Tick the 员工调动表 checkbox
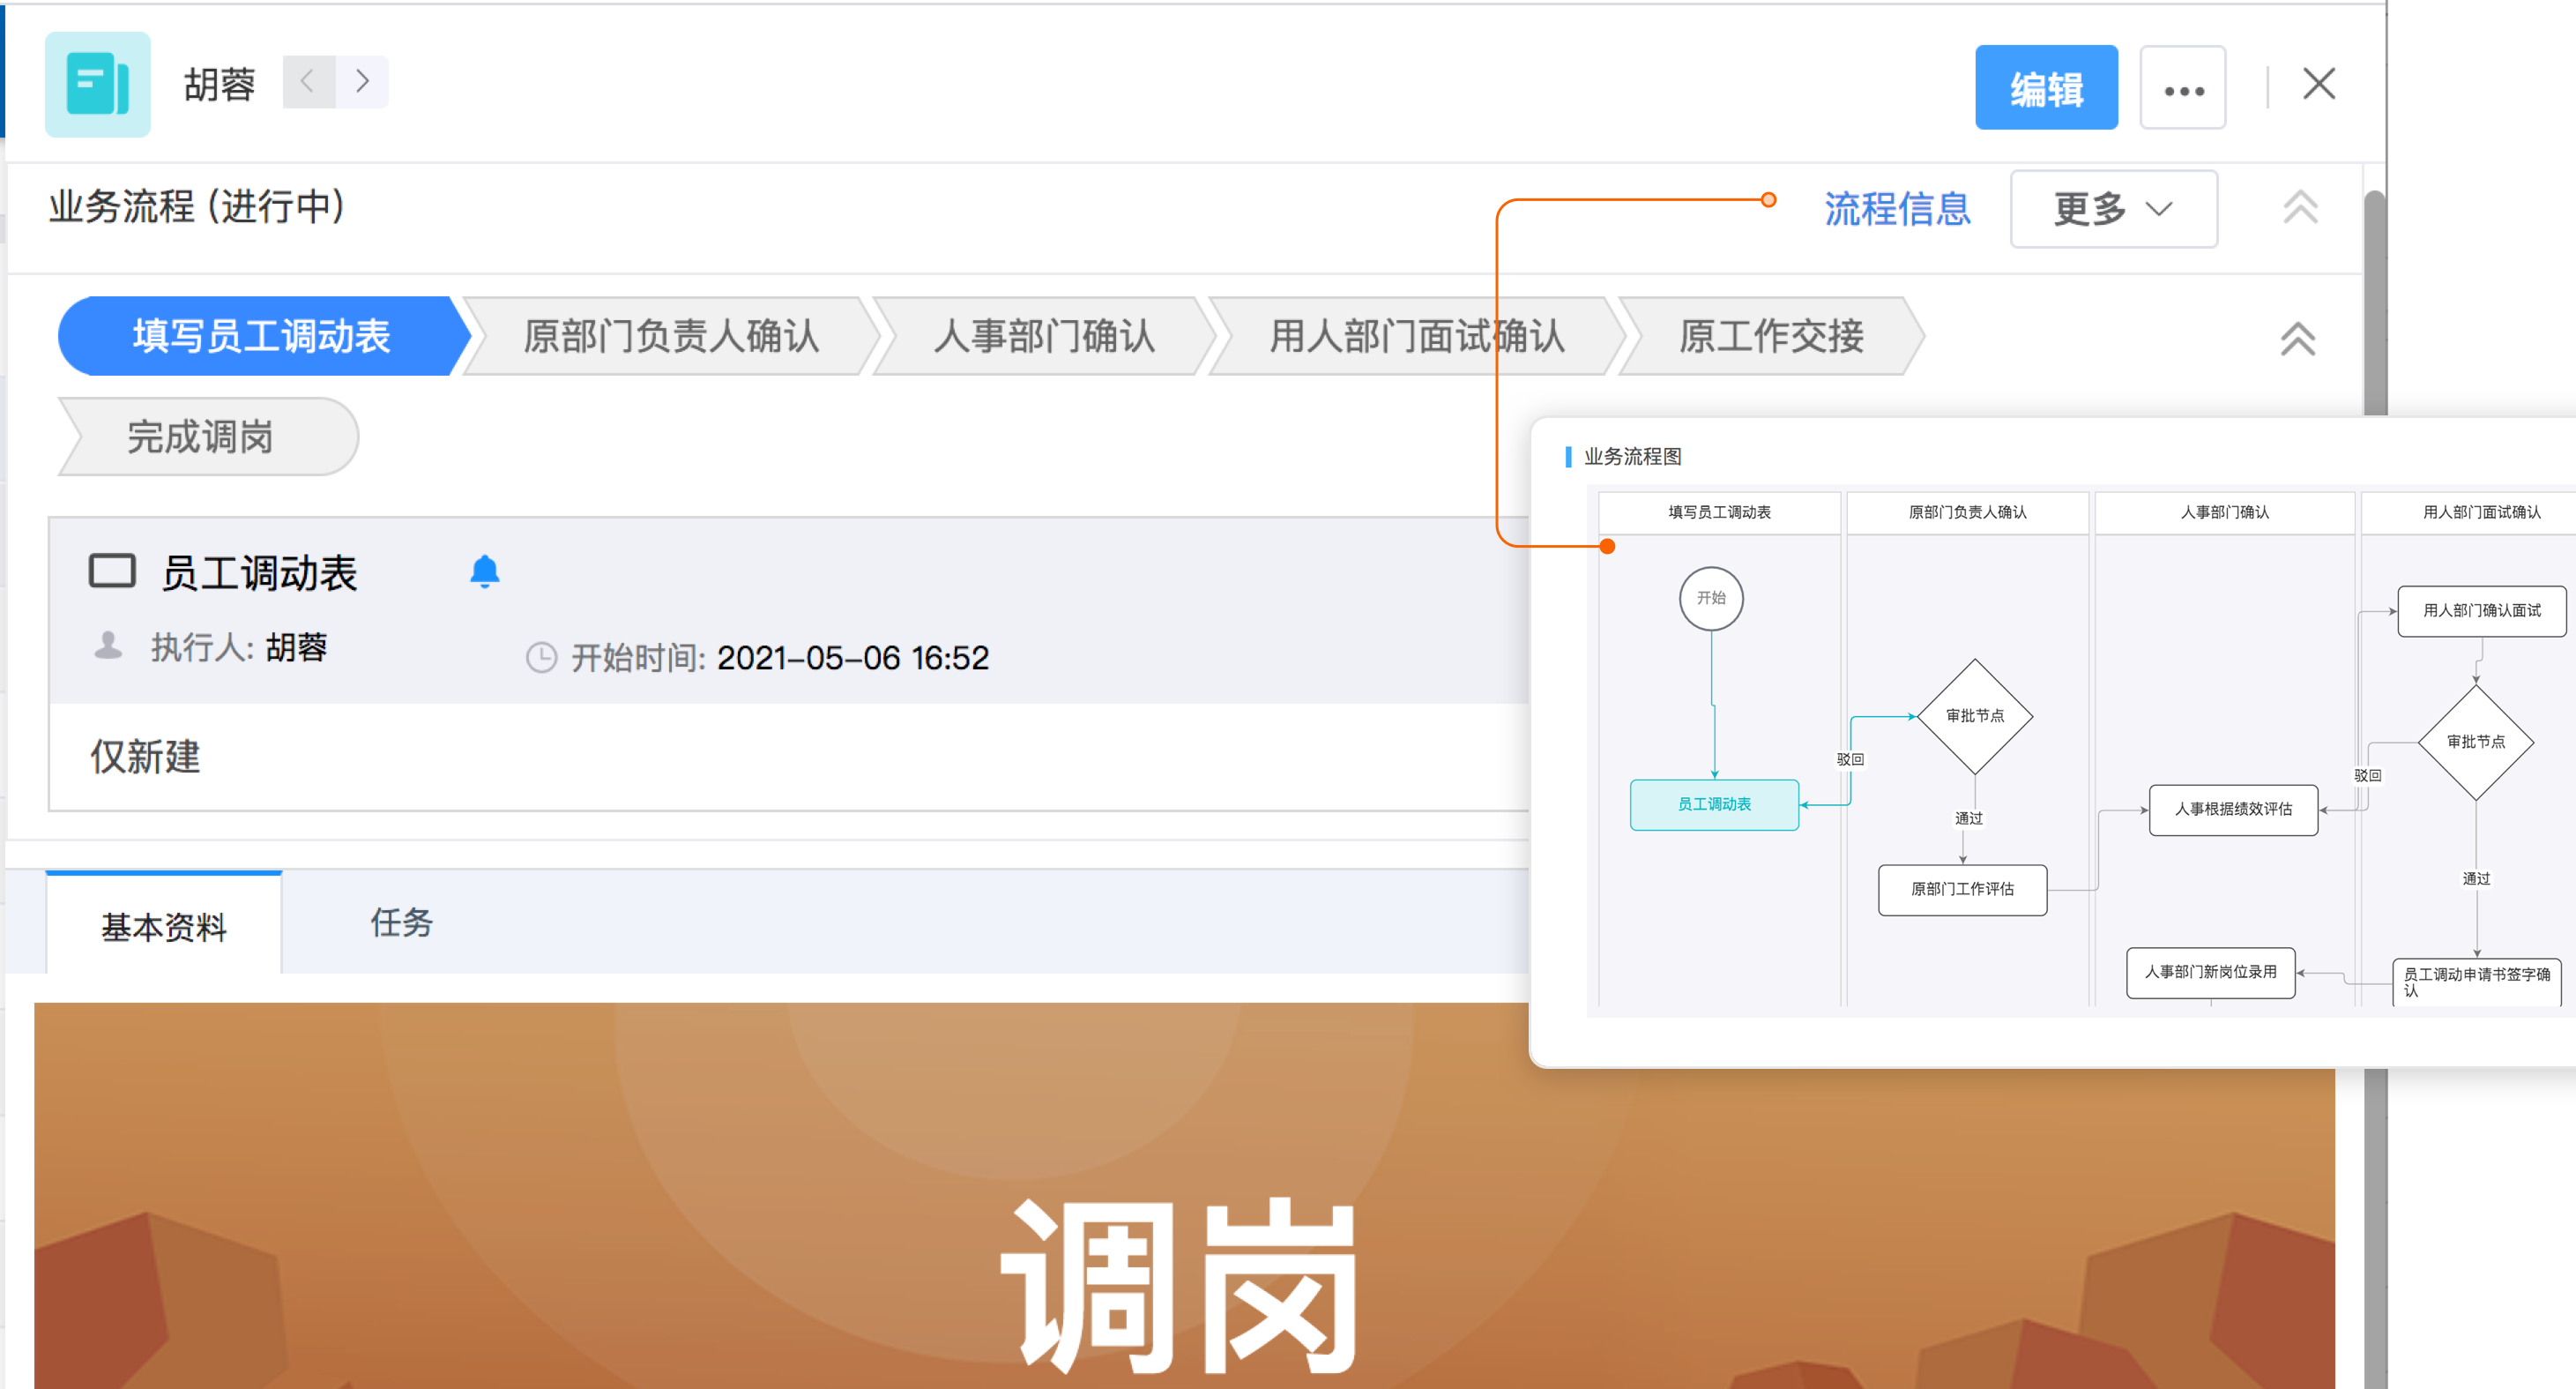Image resolution: width=2576 pixels, height=1389 pixels. 112,571
